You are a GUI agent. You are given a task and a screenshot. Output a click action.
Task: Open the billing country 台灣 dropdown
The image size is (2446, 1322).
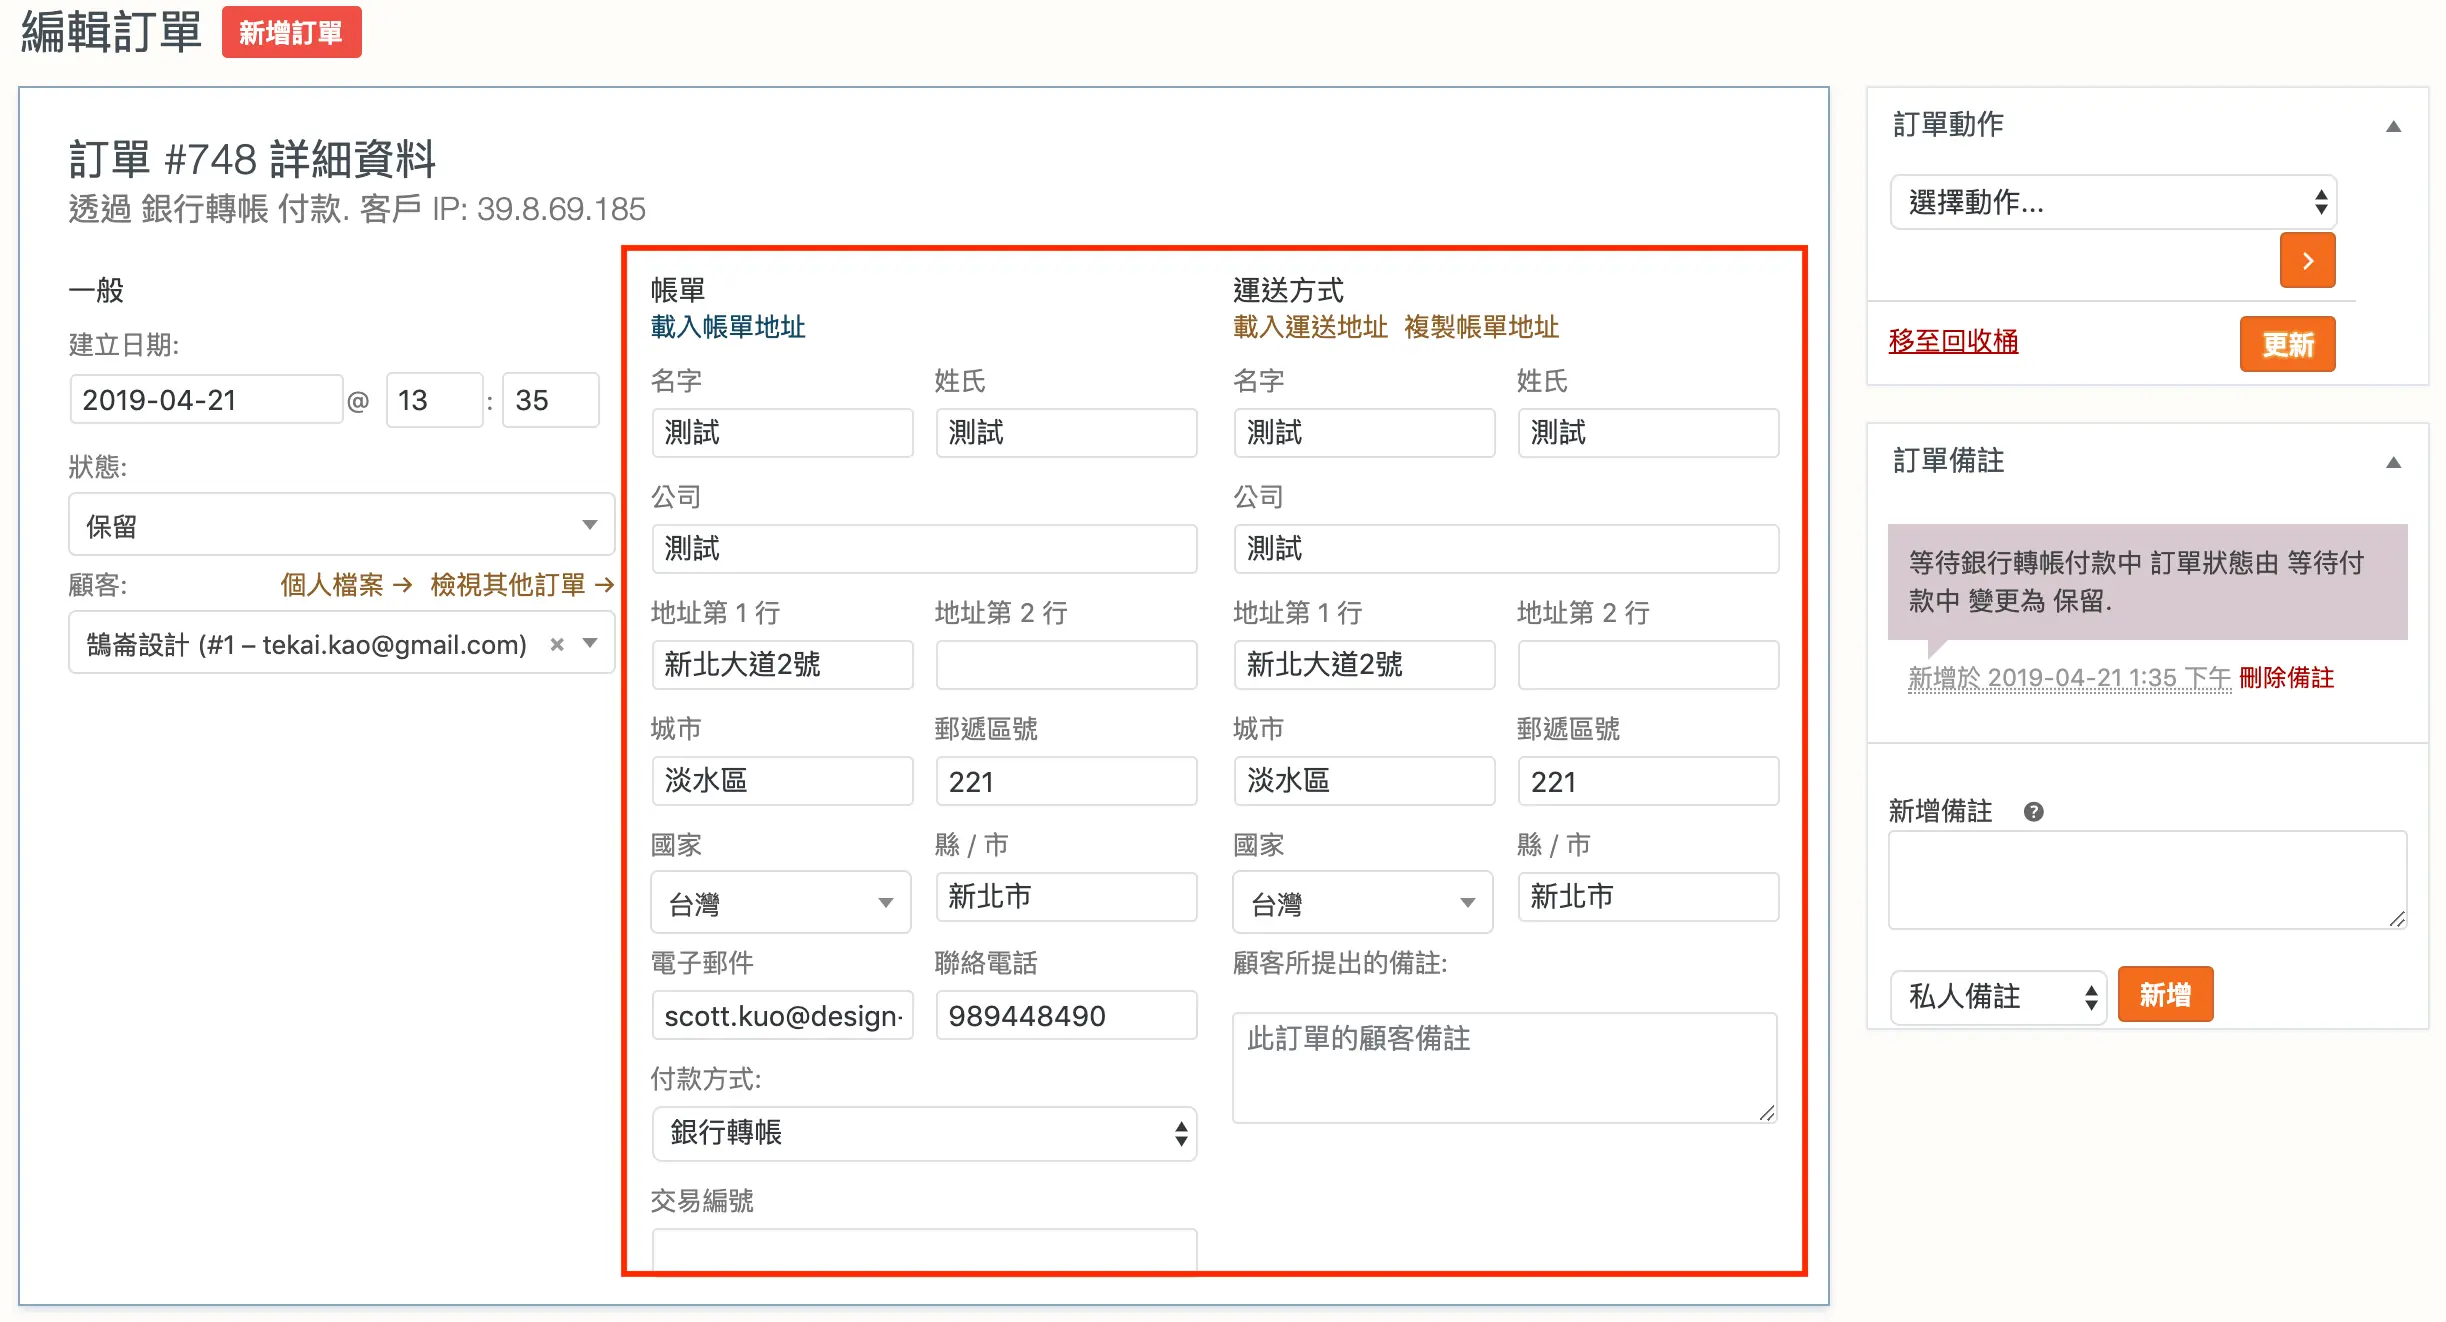tap(780, 903)
